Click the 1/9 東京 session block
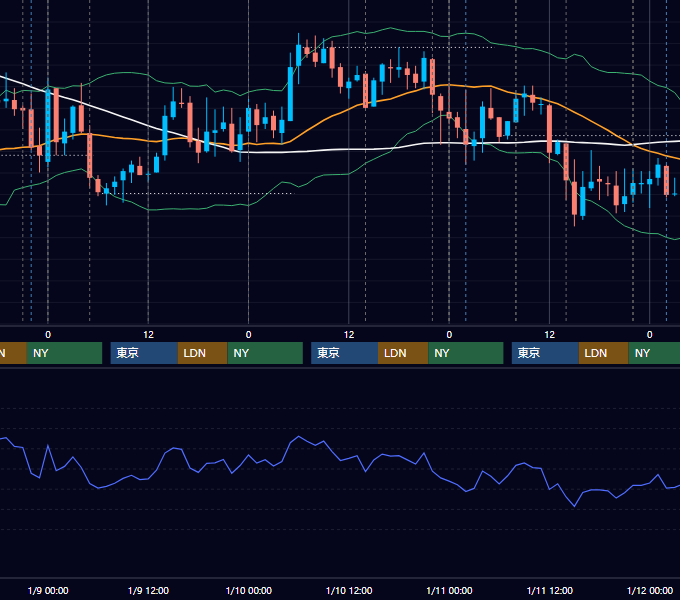The width and height of the screenshot is (680, 600). [144, 353]
